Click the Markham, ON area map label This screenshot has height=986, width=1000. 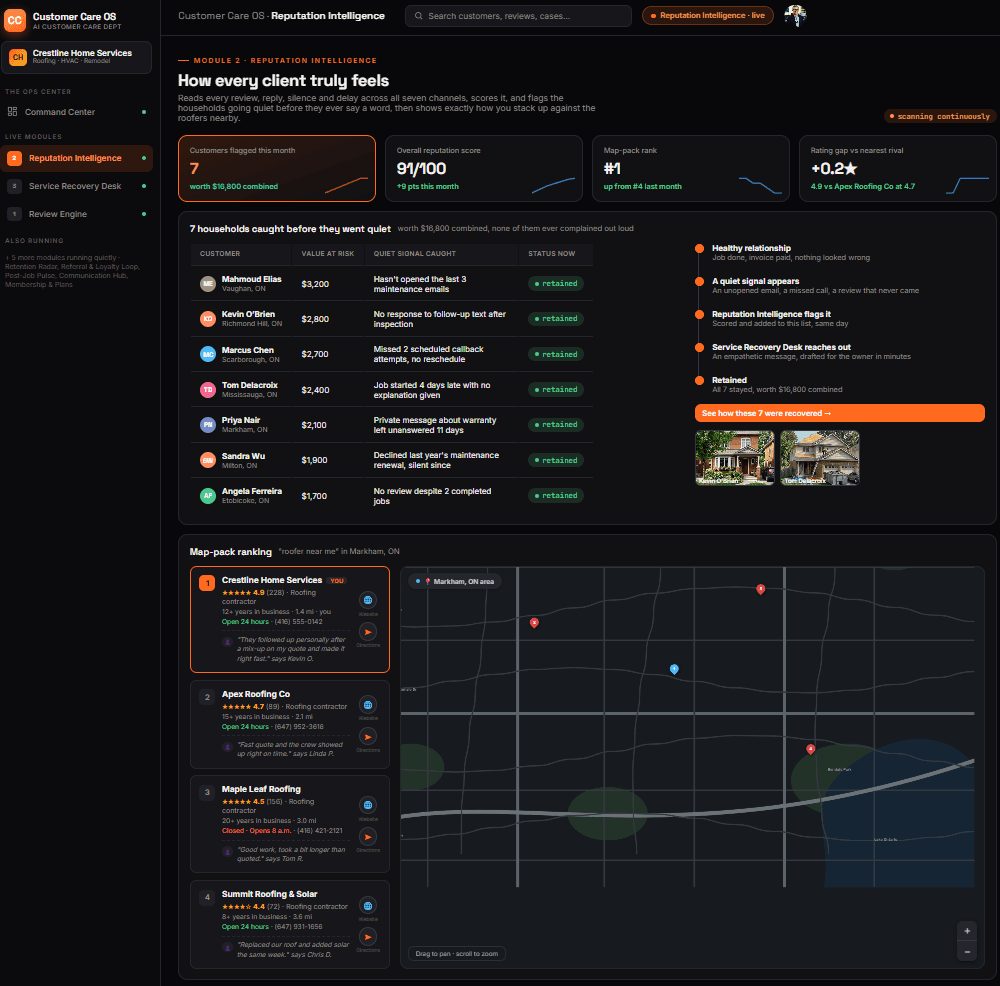point(455,582)
